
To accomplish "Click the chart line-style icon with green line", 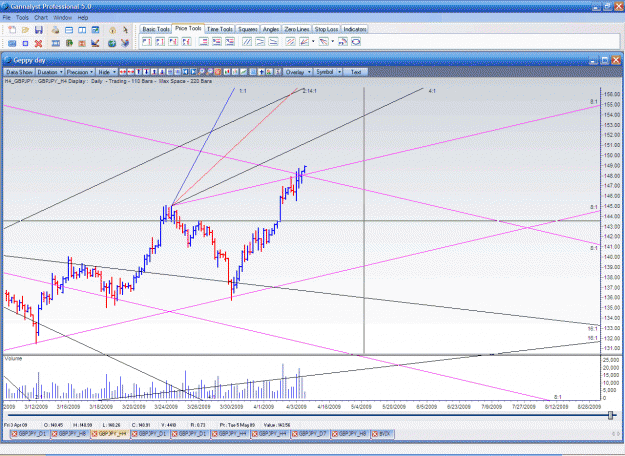I will [x=243, y=72].
